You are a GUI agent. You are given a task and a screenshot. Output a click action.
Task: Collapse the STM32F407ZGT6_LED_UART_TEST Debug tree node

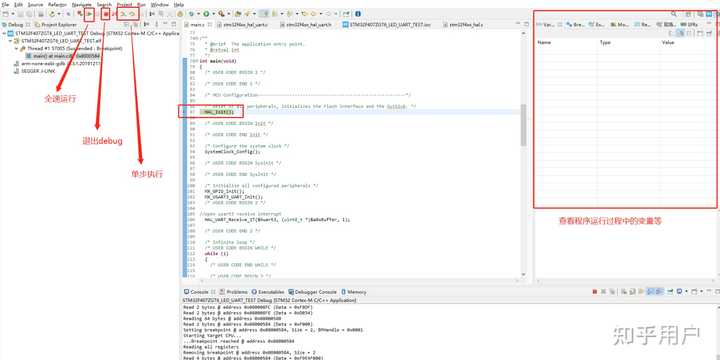4,34
